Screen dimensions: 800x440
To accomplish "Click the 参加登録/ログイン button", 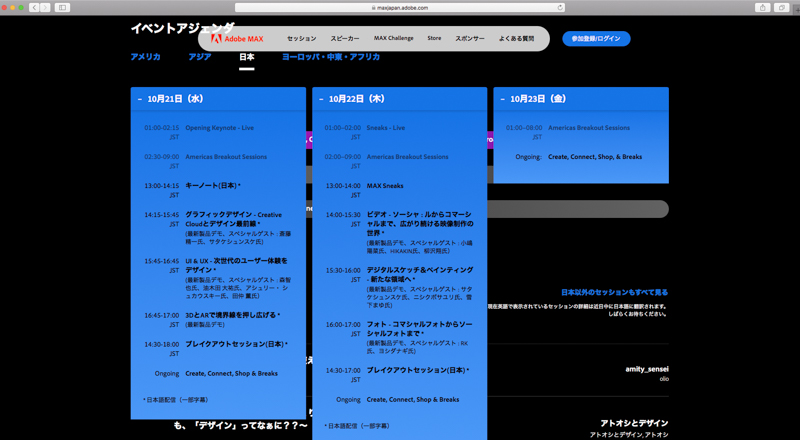I will (x=596, y=39).
